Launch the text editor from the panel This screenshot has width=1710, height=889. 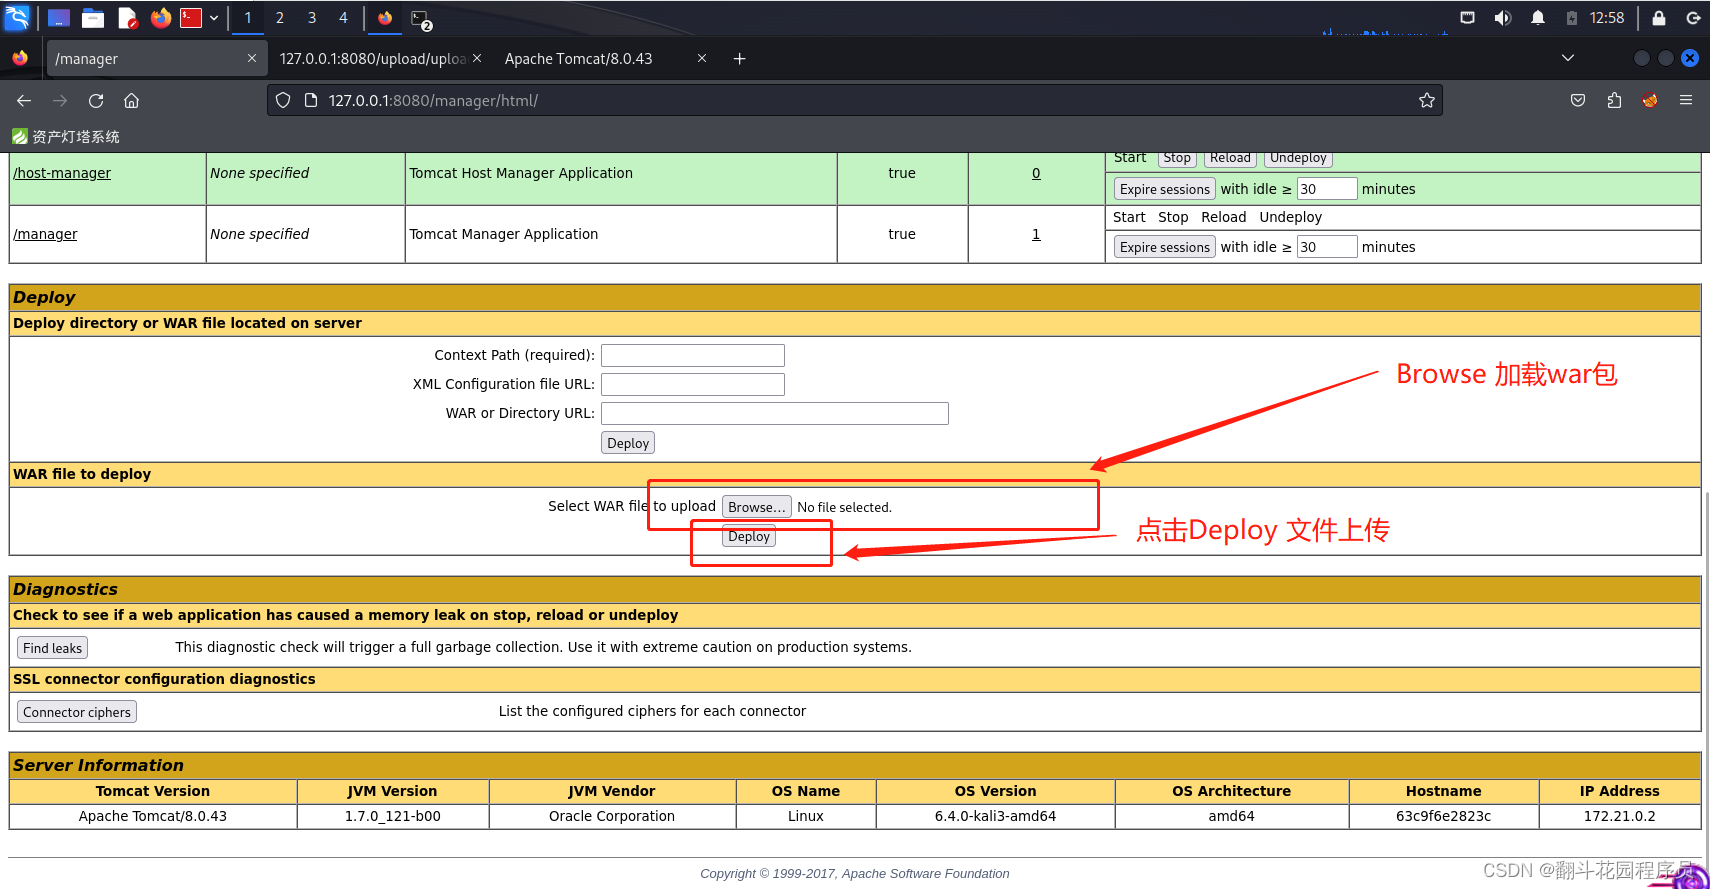pyautogui.click(x=127, y=18)
